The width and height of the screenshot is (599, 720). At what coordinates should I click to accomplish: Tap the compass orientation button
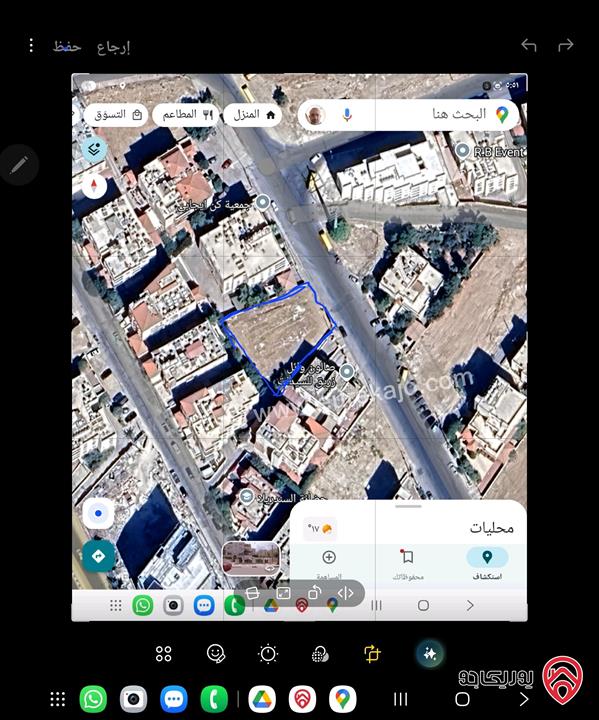94,186
